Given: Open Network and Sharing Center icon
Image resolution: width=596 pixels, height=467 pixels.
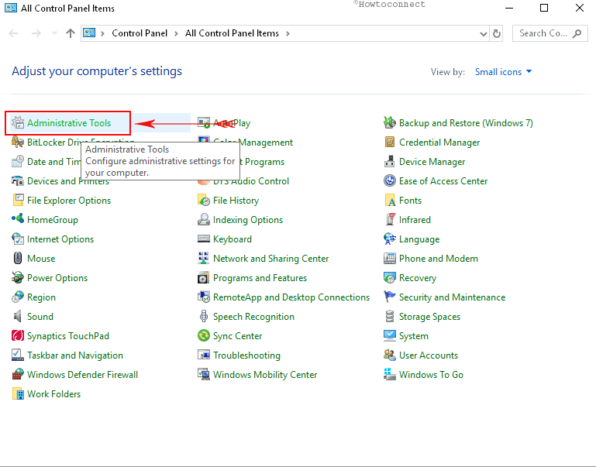Looking at the screenshot, I should (204, 258).
